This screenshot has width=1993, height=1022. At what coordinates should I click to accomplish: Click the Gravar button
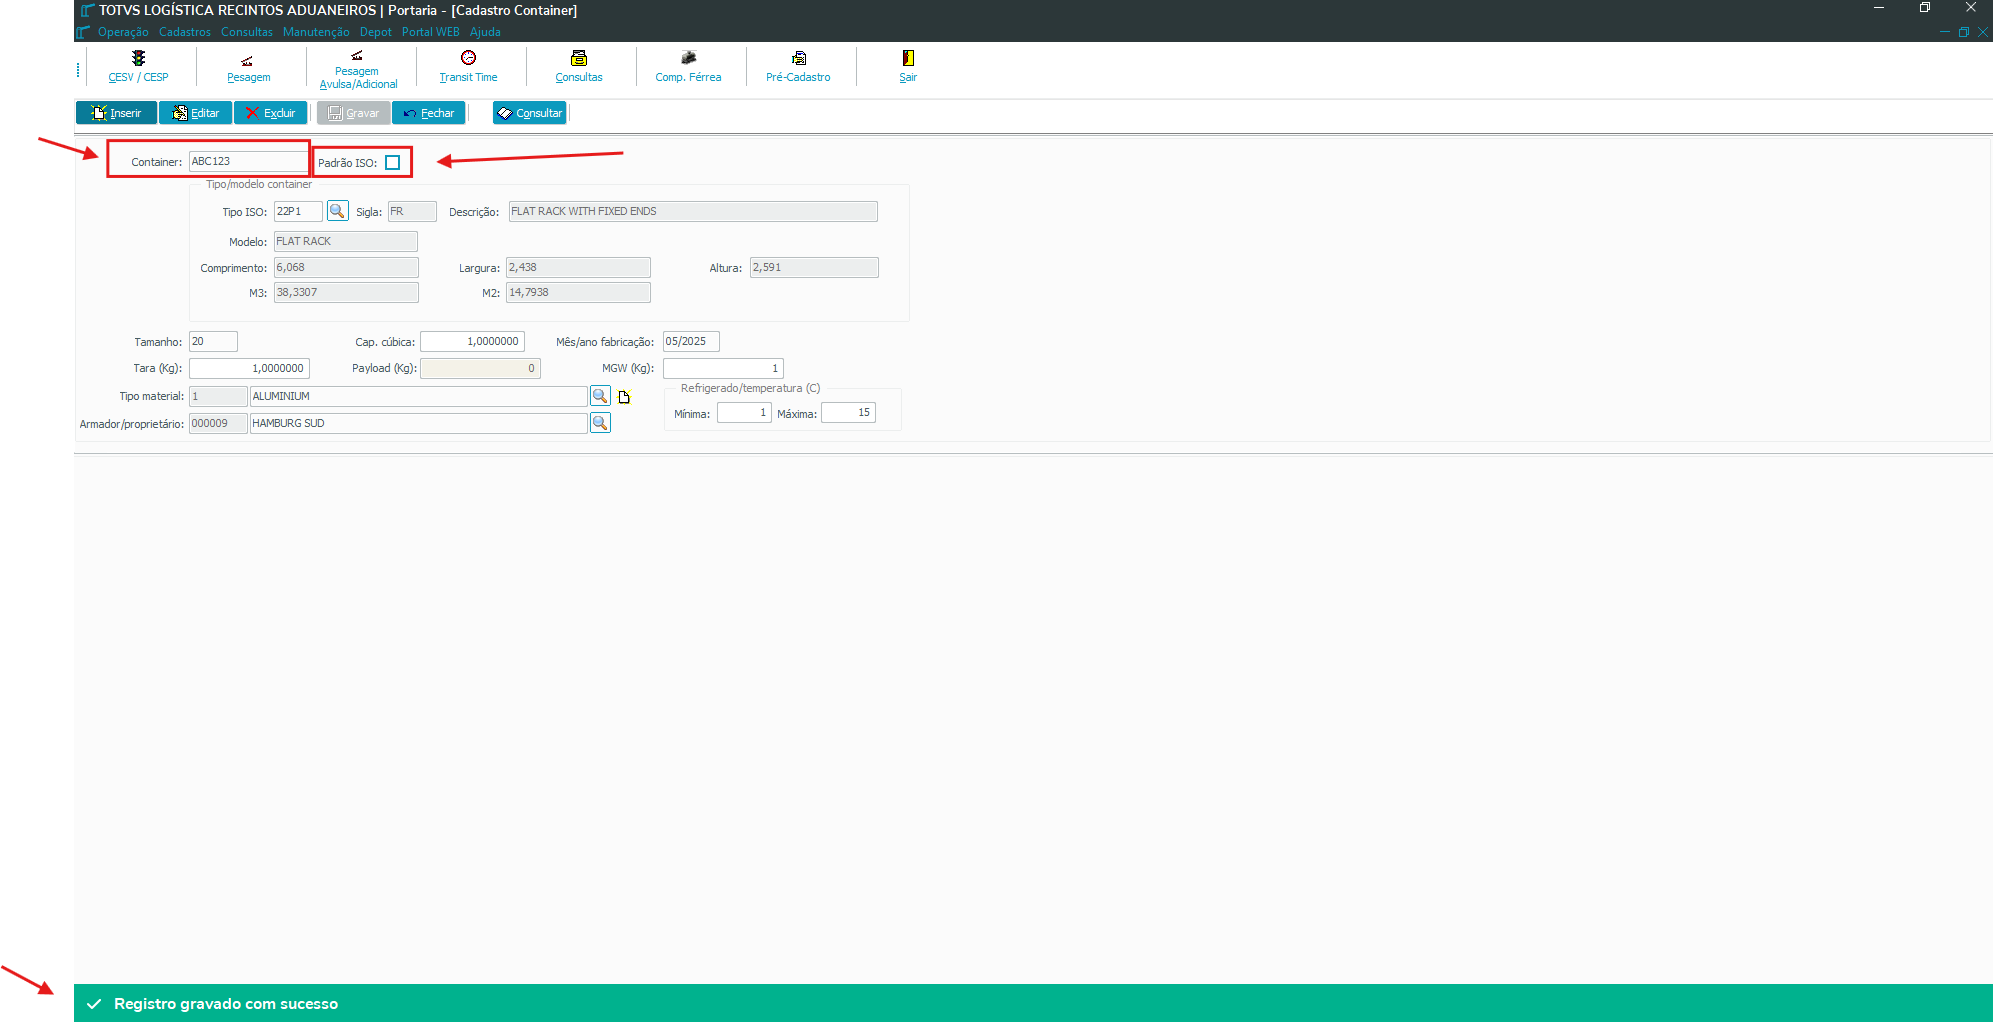click(354, 113)
